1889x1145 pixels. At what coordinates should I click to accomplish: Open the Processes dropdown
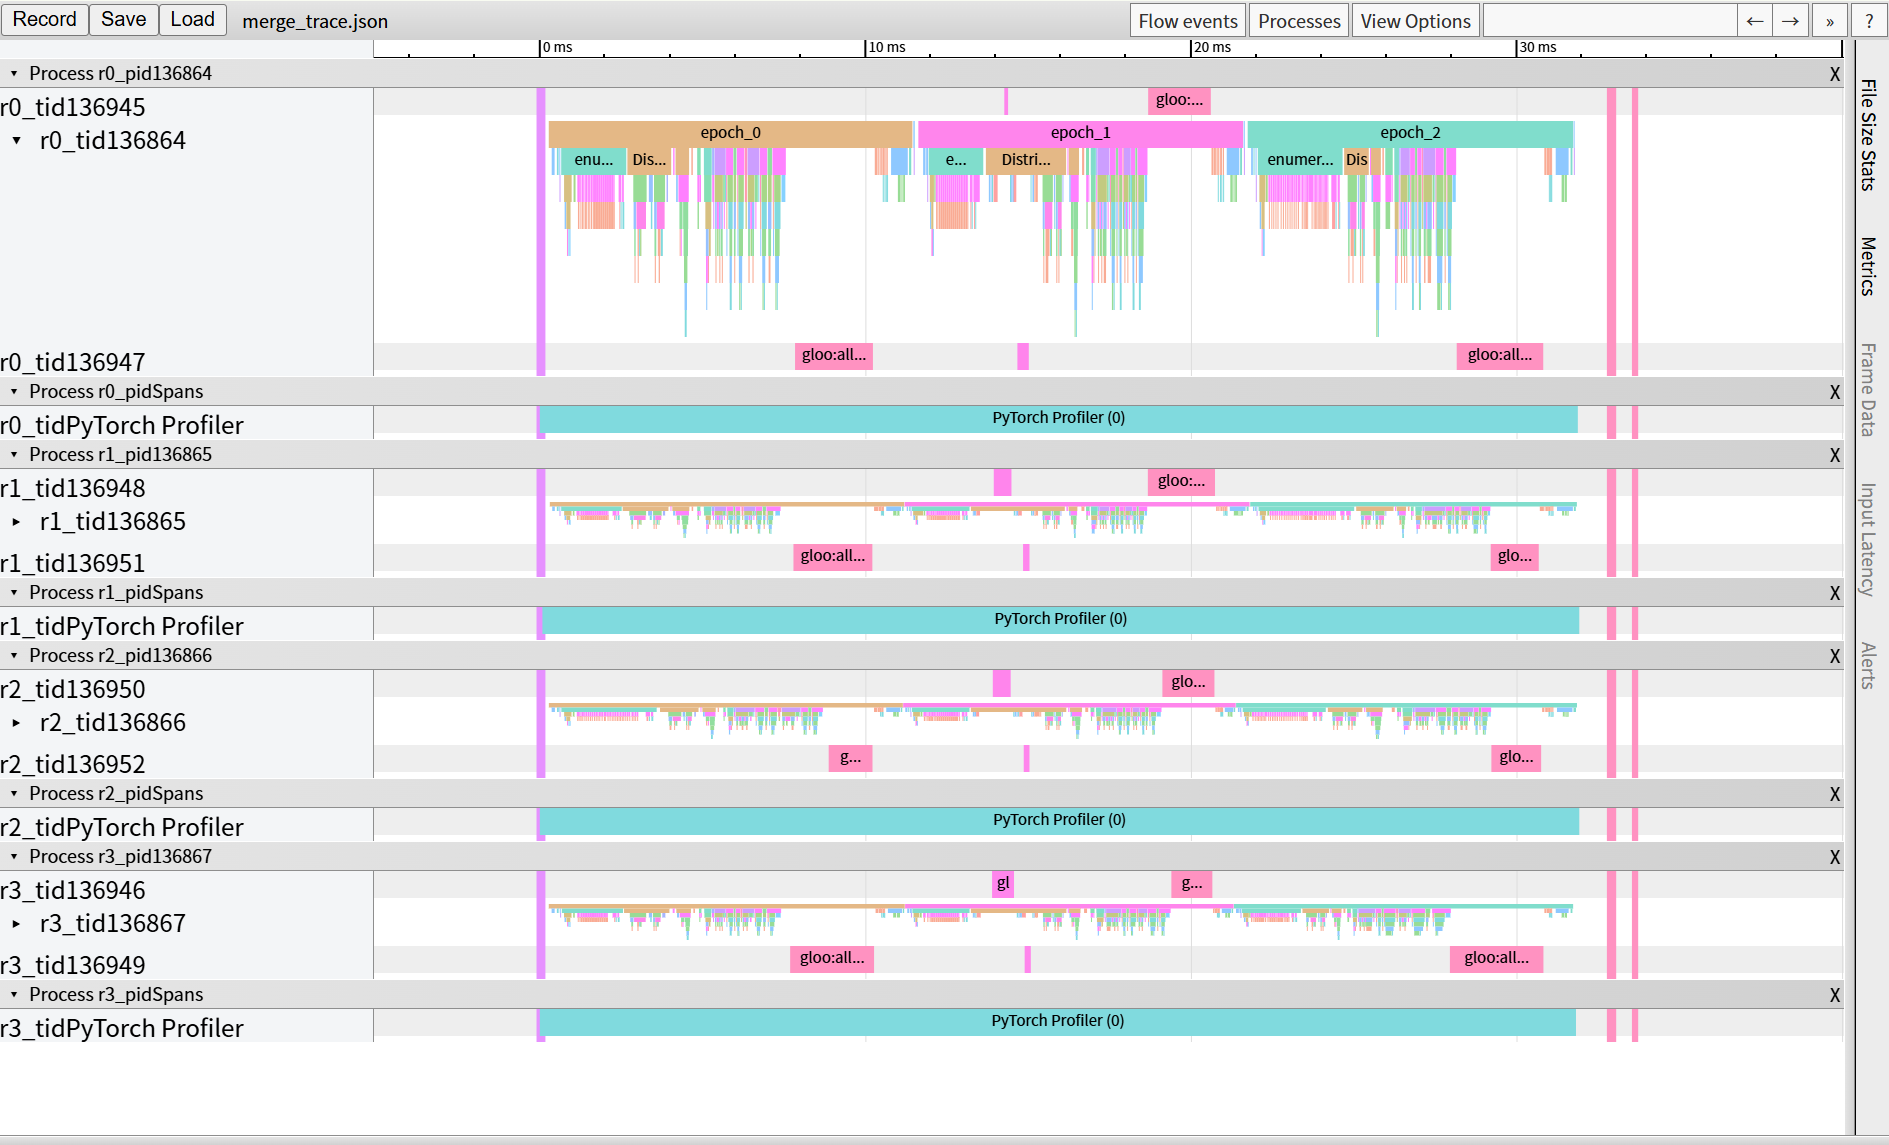(1299, 21)
